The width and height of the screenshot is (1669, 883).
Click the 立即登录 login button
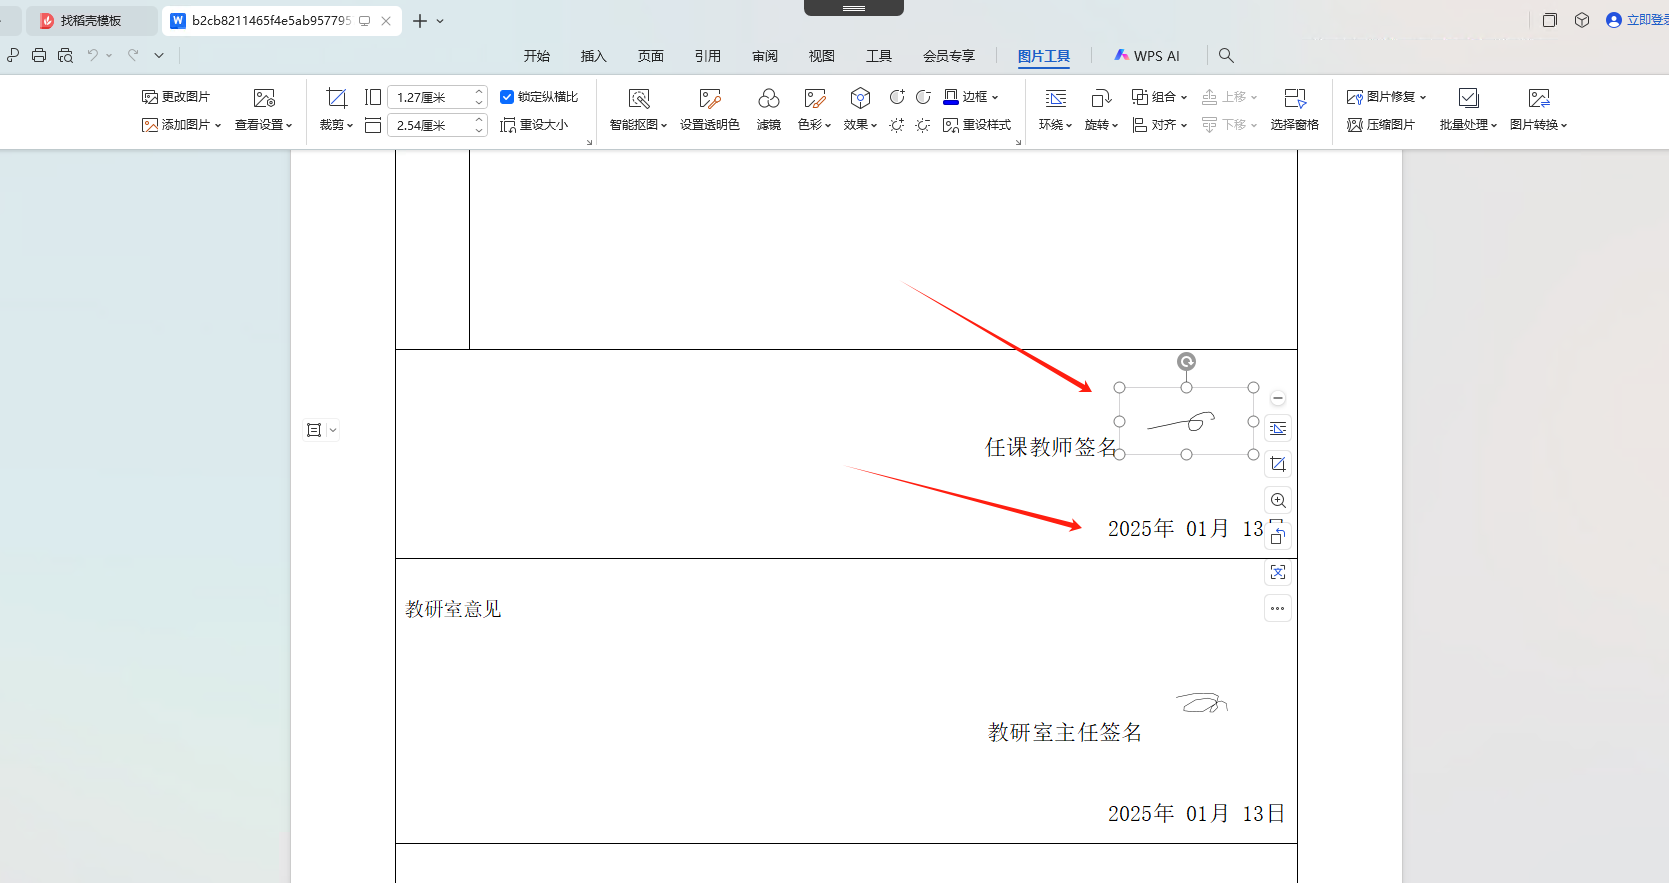pos(1636,20)
